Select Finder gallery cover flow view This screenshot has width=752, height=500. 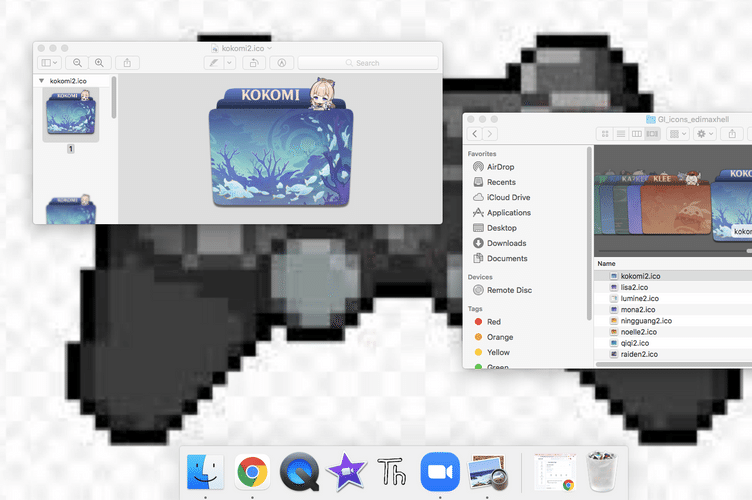point(653,133)
